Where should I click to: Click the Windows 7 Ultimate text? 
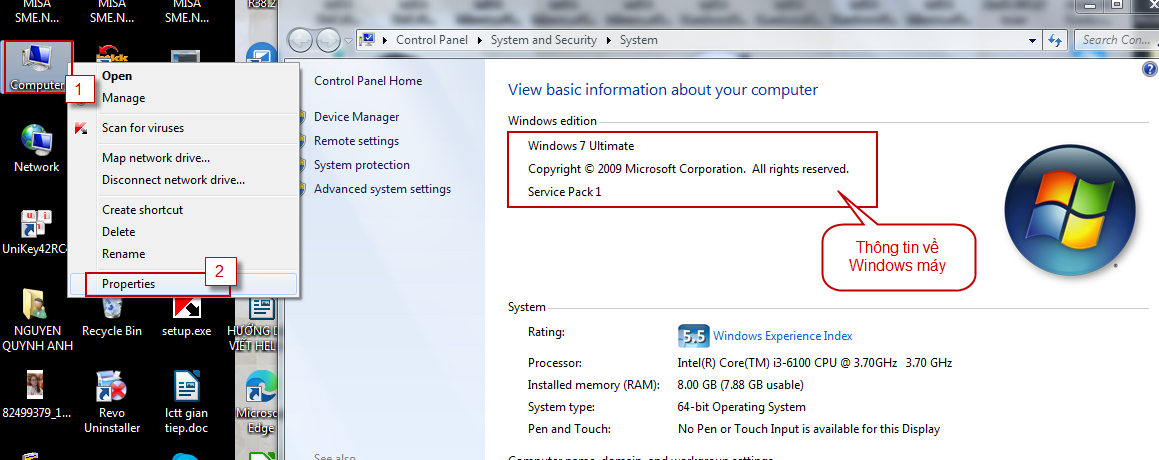pos(581,146)
